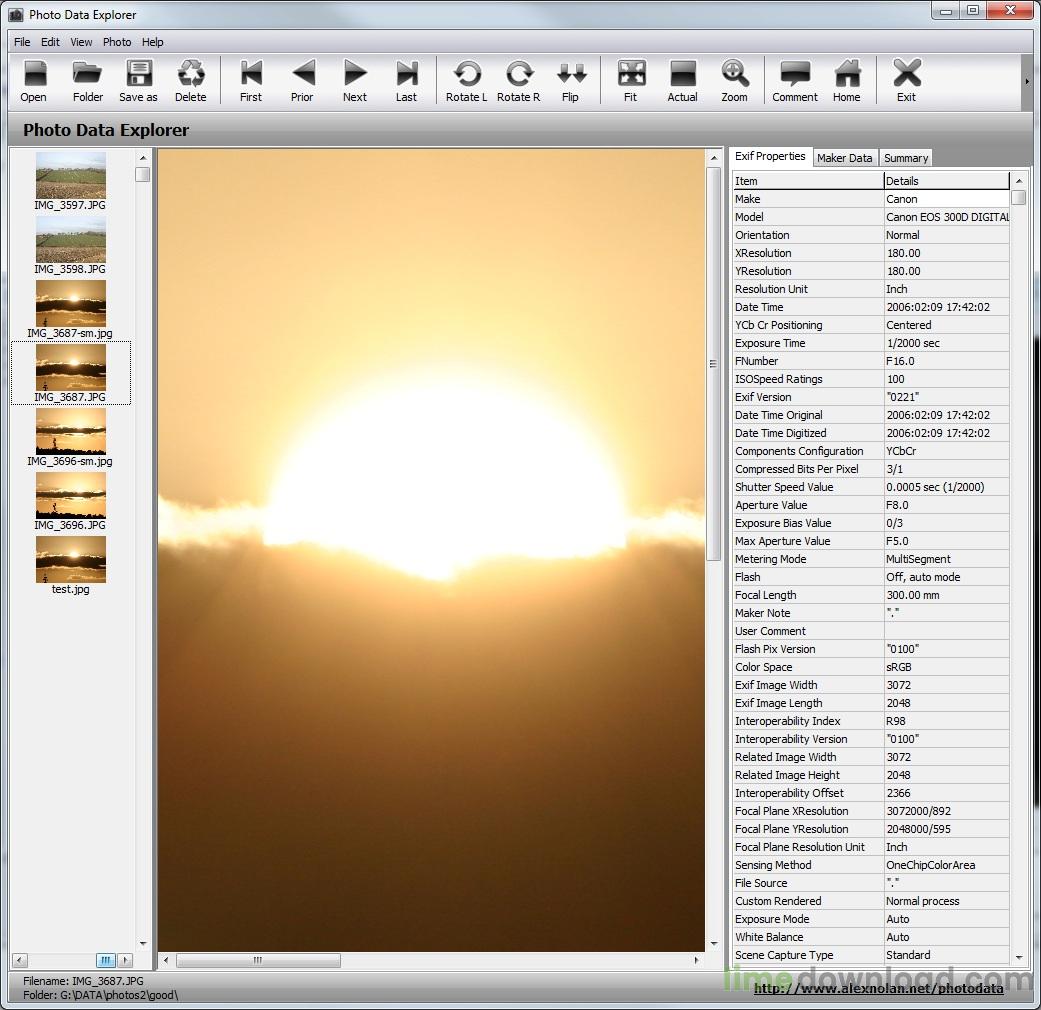Fit the image to the window
This screenshot has width=1041, height=1010.
tap(630, 80)
